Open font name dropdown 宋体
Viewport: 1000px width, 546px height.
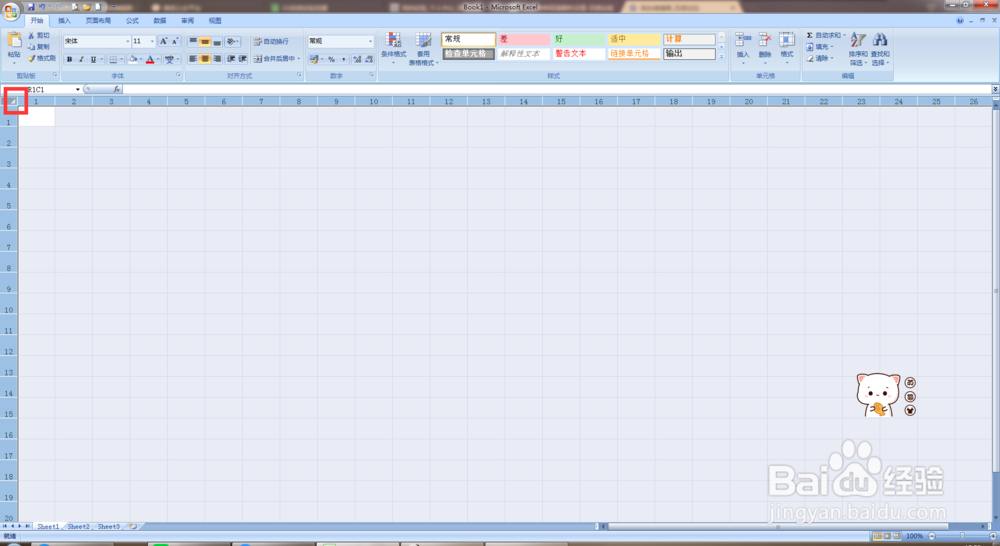point(128,41)
